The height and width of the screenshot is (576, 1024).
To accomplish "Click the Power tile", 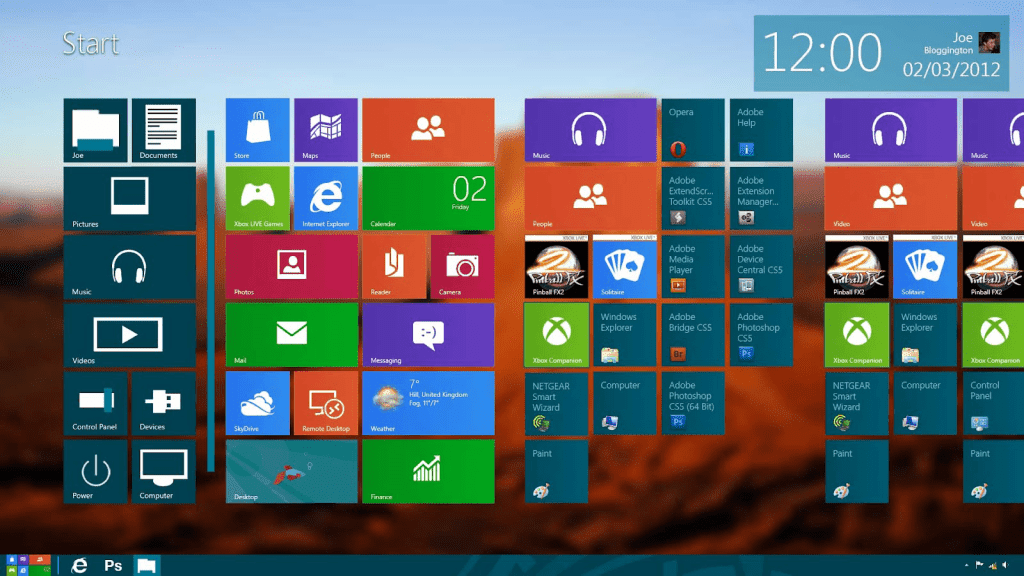I will point(95,471).
